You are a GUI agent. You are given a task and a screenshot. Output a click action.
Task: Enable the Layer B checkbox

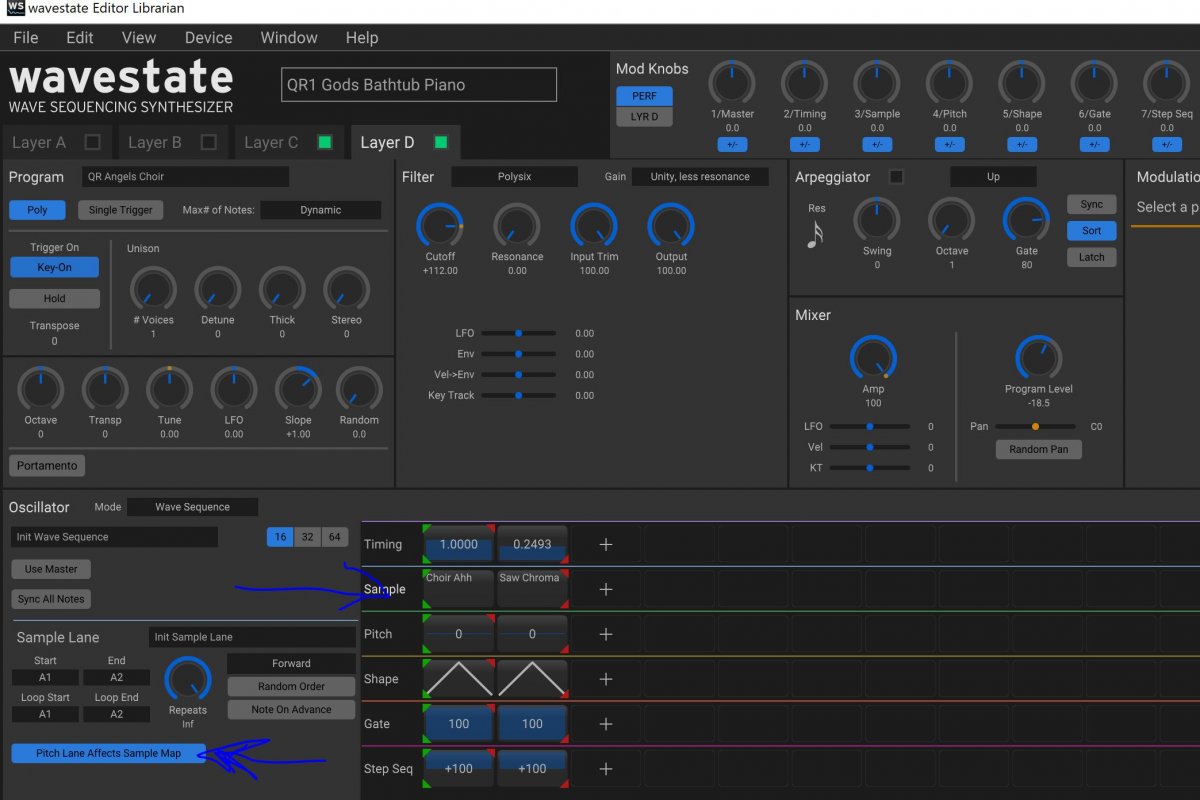tap(208, 142)
